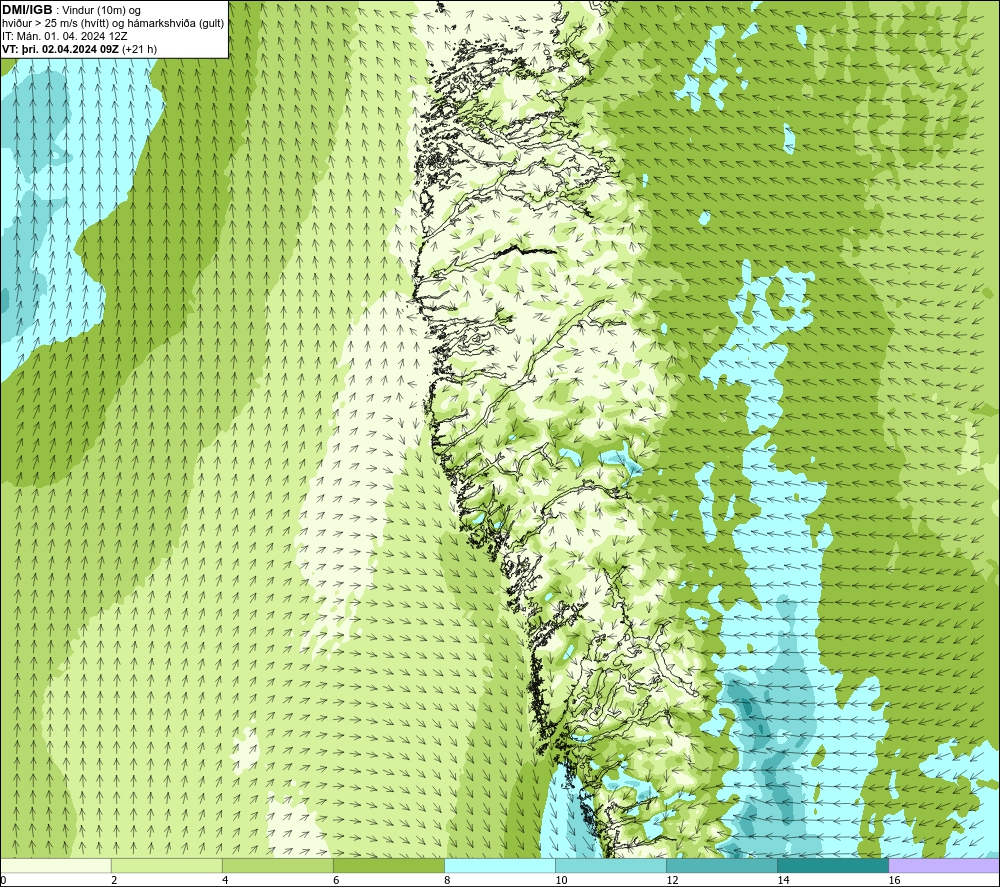
Task: Click the 12–14 m/s dark teal legend swatch
Action: pos(721,865)
